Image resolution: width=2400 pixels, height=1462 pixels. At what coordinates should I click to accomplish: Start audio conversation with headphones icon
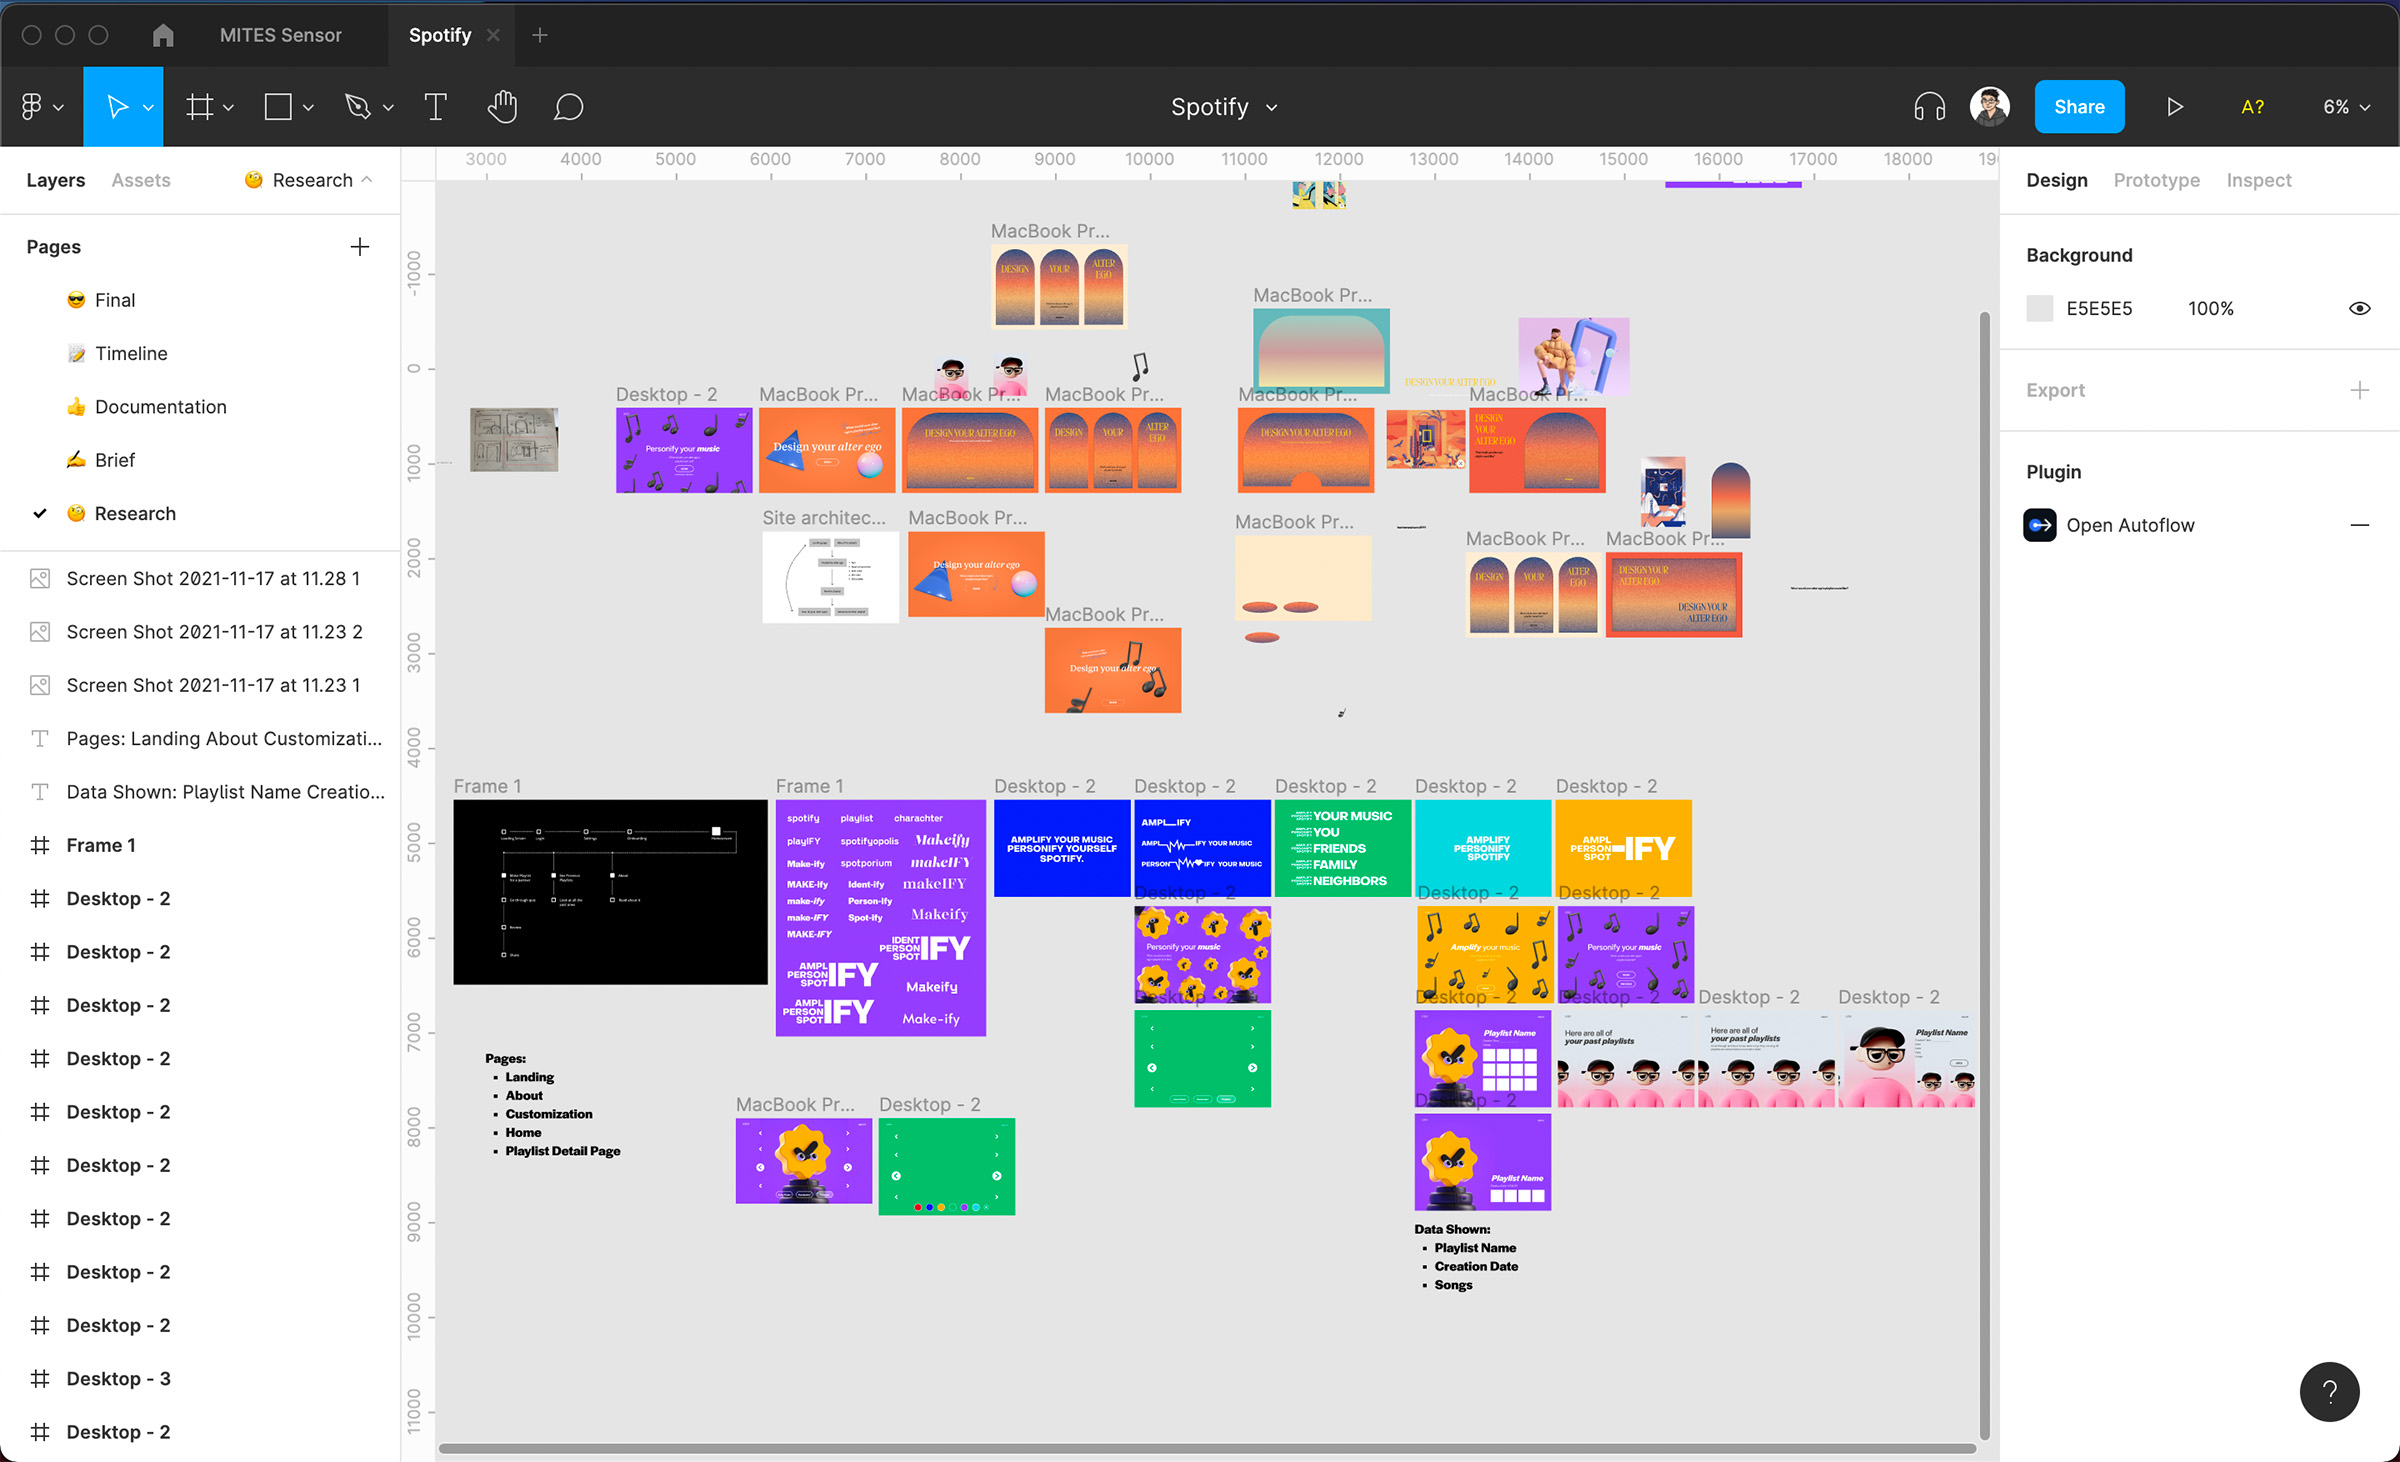1929,107
